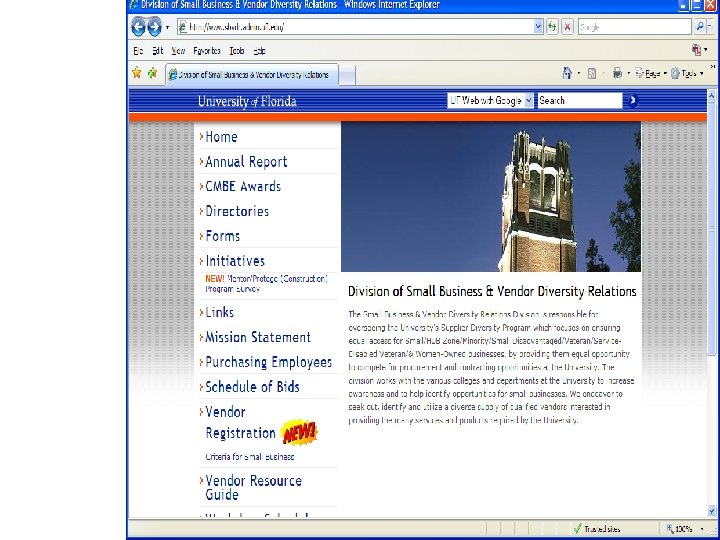This screenshot has width=720, height=540.
Task: Open the Forms link
Action: click(222, 236)
